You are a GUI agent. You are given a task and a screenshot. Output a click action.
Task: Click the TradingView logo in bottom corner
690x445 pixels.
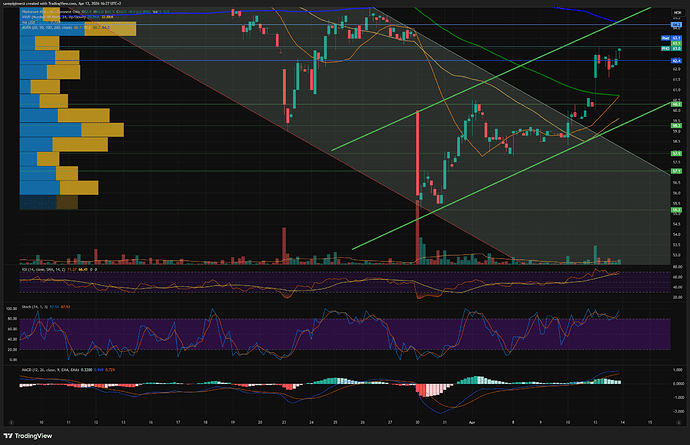pyautogui.click(x=32, y=435)
